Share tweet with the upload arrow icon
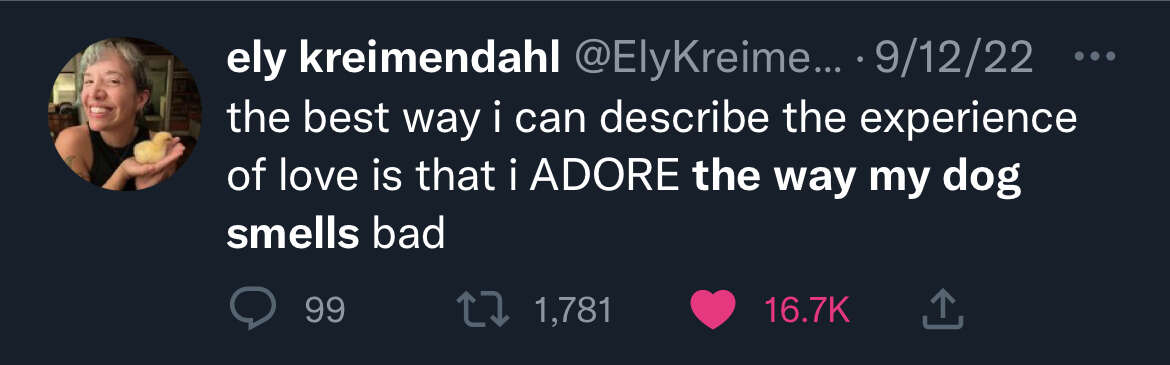This screenshot has height=365, width=1170. (943, 310)
